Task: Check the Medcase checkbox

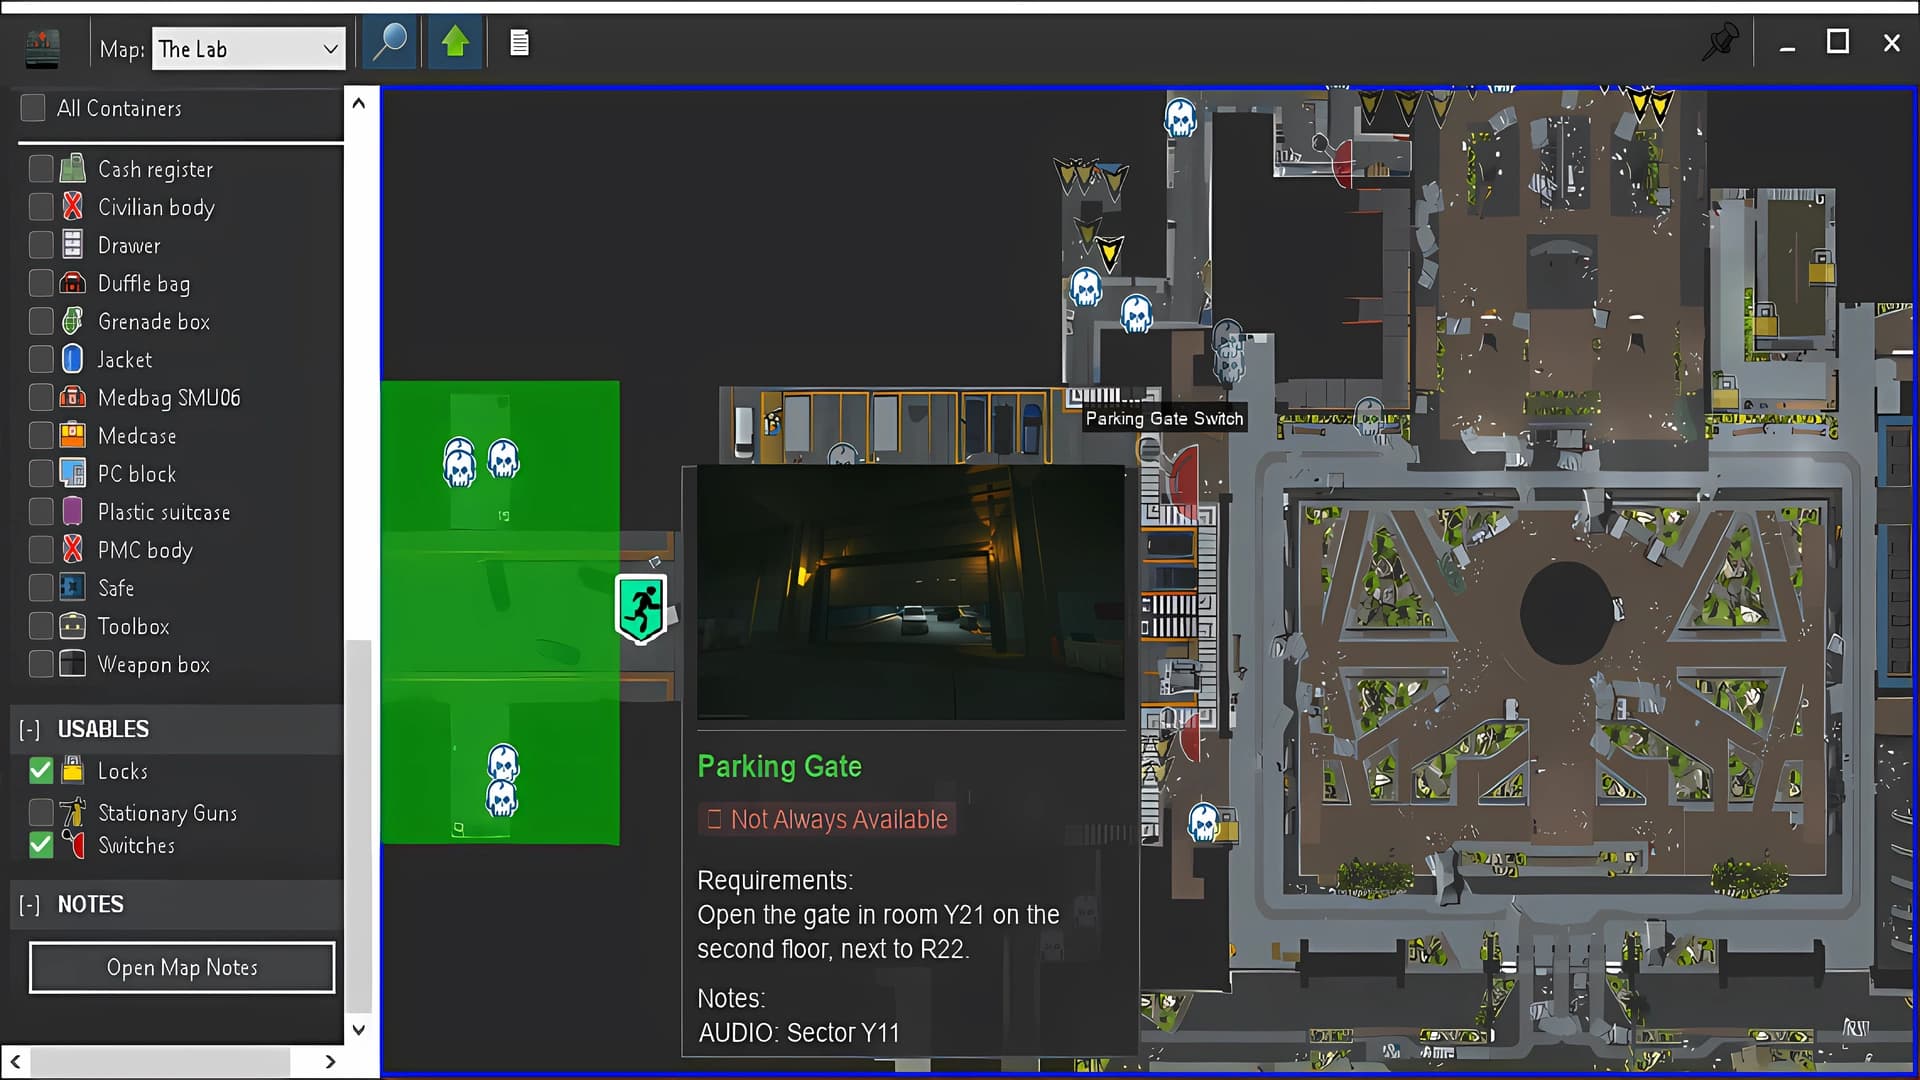Action: pyautogui.click(x=41, y=435)
